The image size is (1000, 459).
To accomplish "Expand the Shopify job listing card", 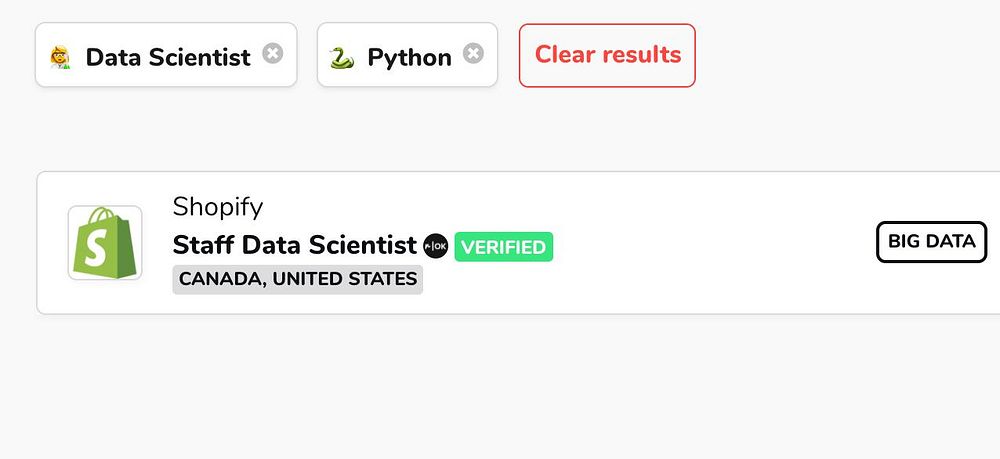I will 700,290.
